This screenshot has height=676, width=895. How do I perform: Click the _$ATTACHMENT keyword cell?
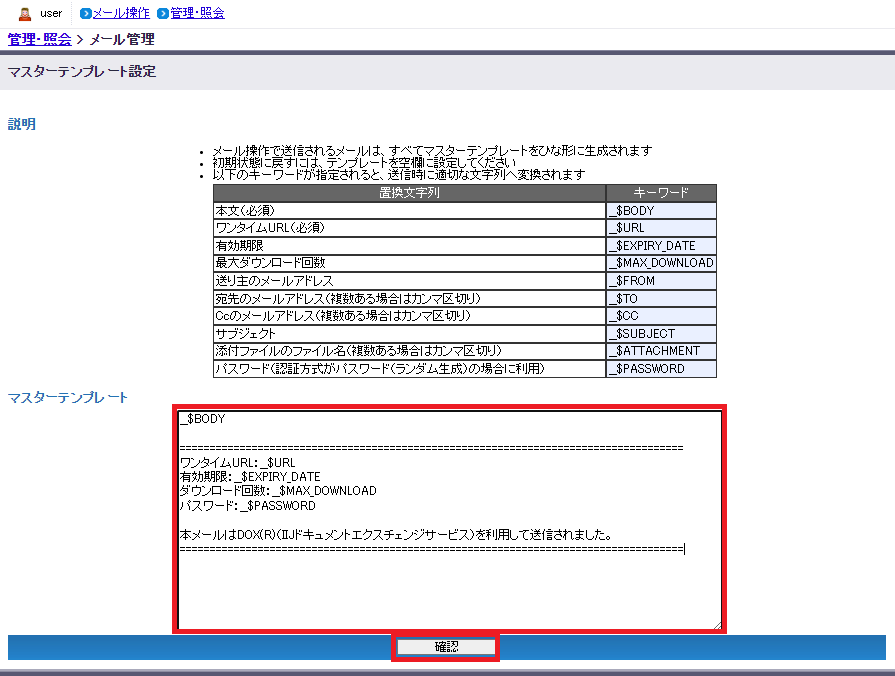click(x=661, y=351)
